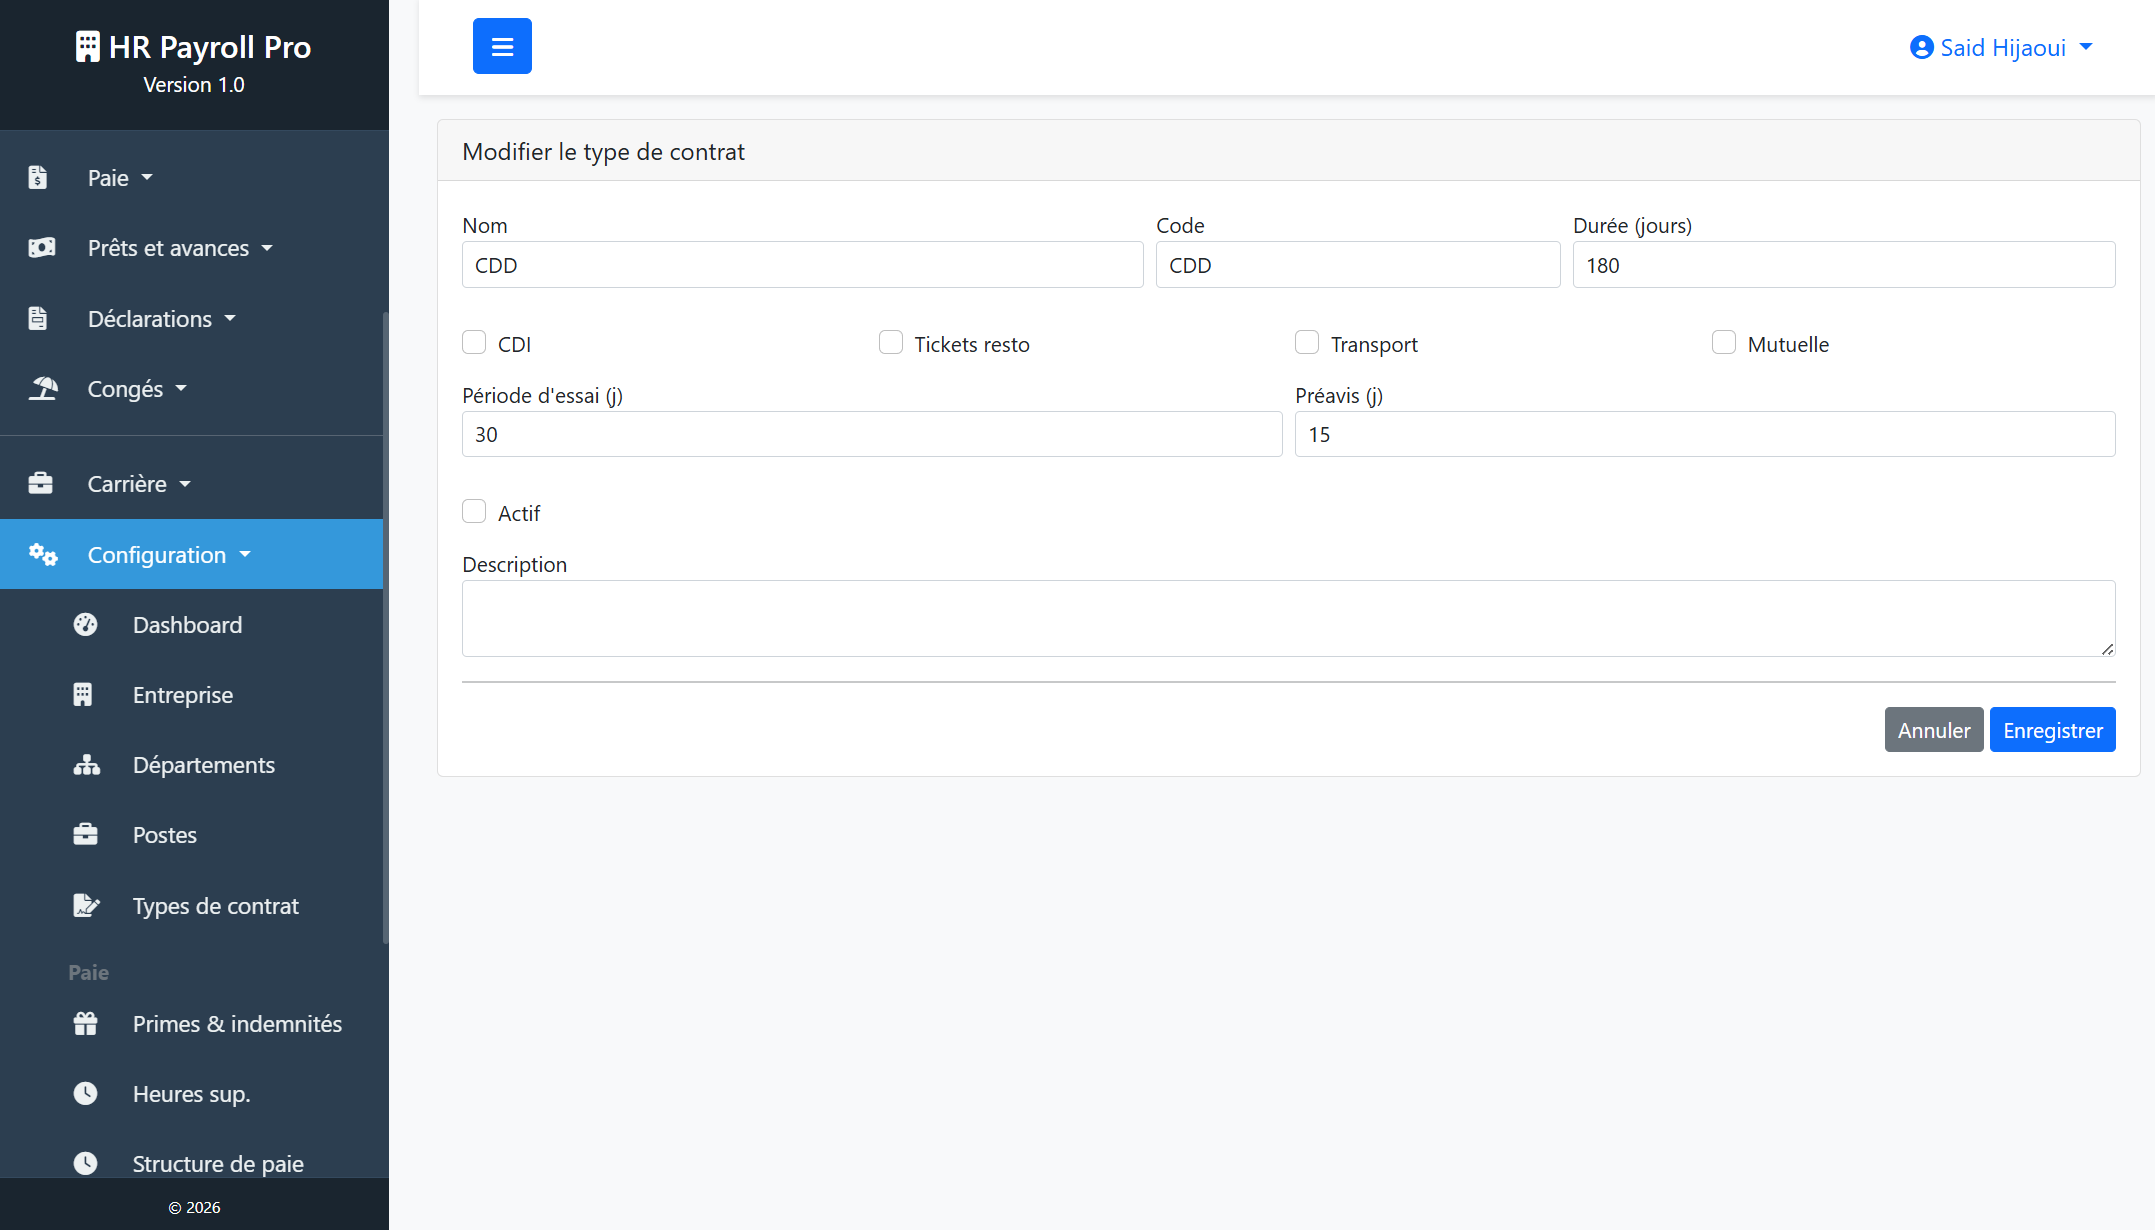2155x1230 pixels.
Task: Expand the Prêts et avances menu
Action: (x=192, y=248)
